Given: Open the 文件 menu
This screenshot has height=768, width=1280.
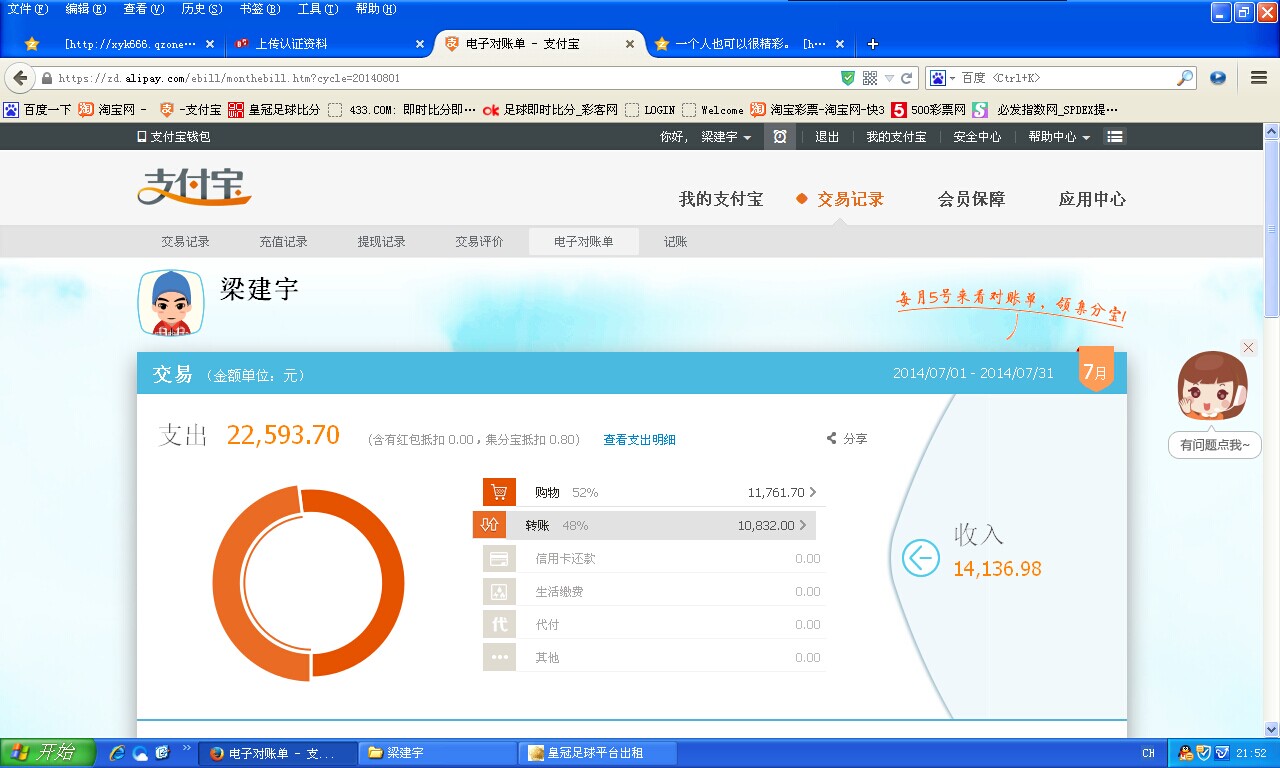Looking at the screenshot, I should click(27, 9).
